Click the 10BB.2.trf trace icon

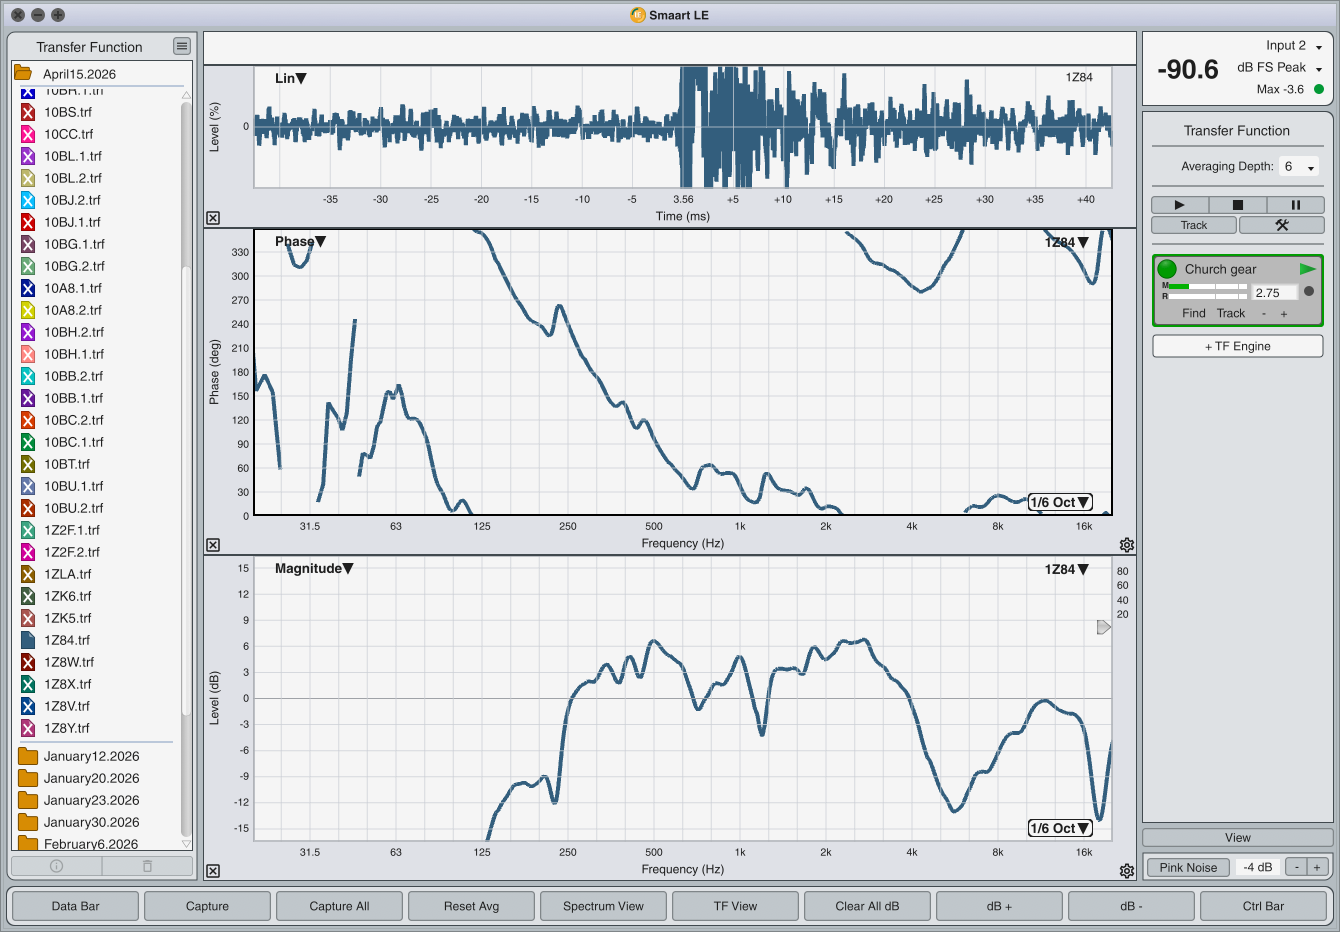click(x=28, y=376)
